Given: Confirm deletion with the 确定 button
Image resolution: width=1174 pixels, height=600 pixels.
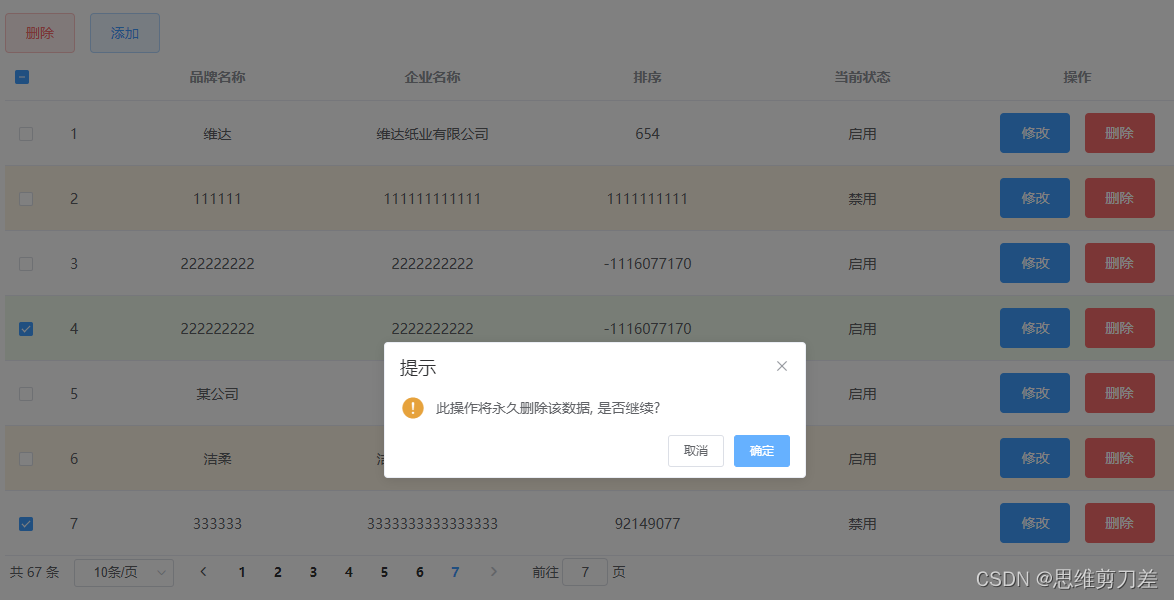Looking at the screenshot, I should 761,451.
